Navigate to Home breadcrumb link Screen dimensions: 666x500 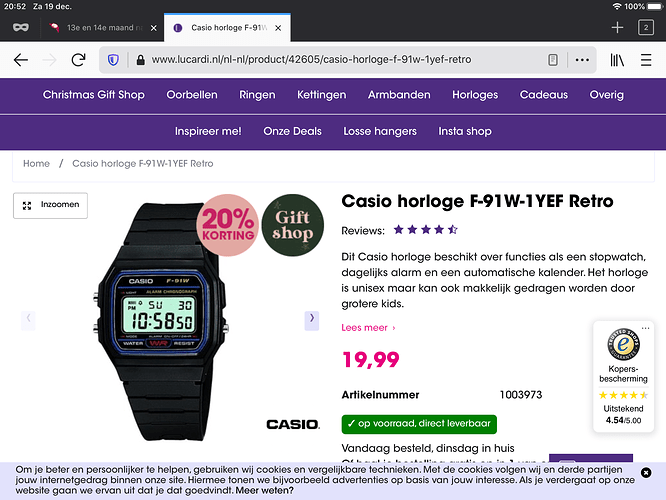[x=36, y=164]
